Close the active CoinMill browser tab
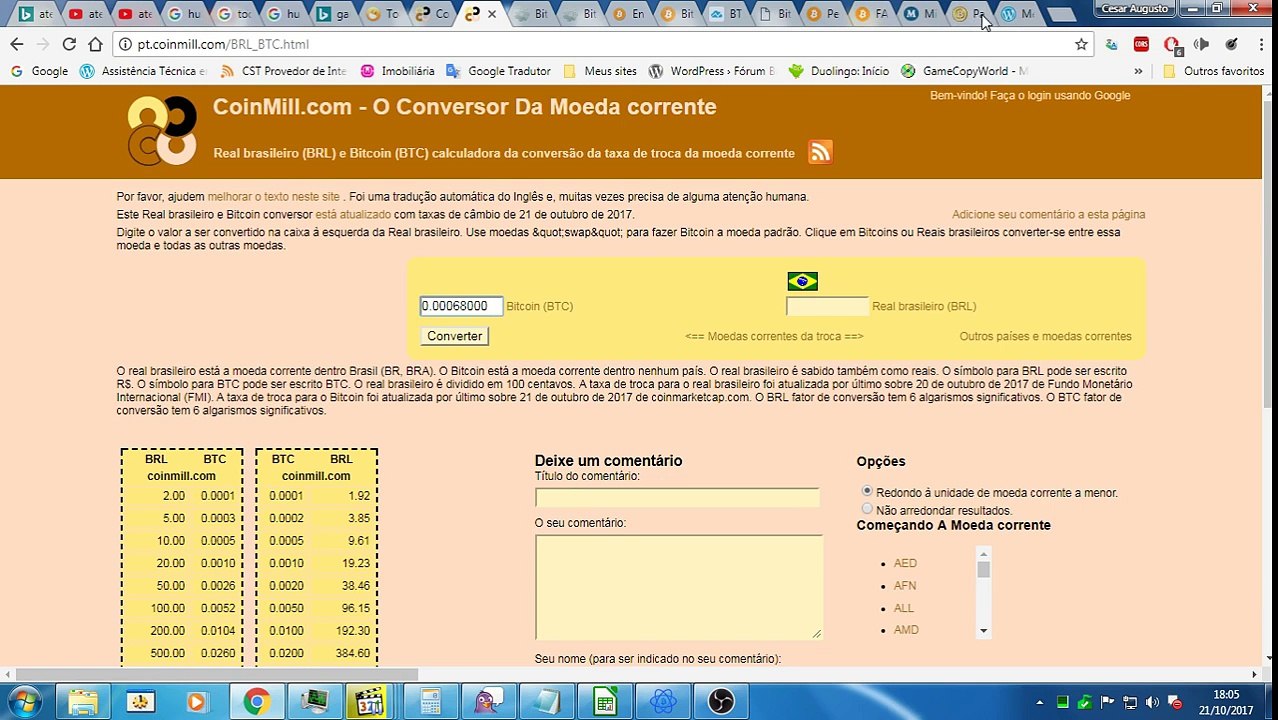 pos(491,14)
